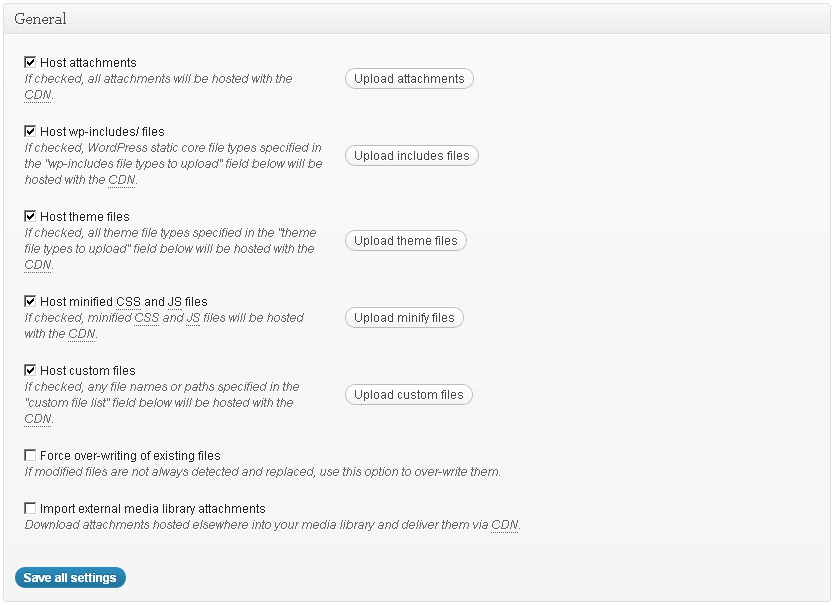This screenshot has width=834, height=605.
Task: Click Save all settings
Action: (x=69, y=577)
